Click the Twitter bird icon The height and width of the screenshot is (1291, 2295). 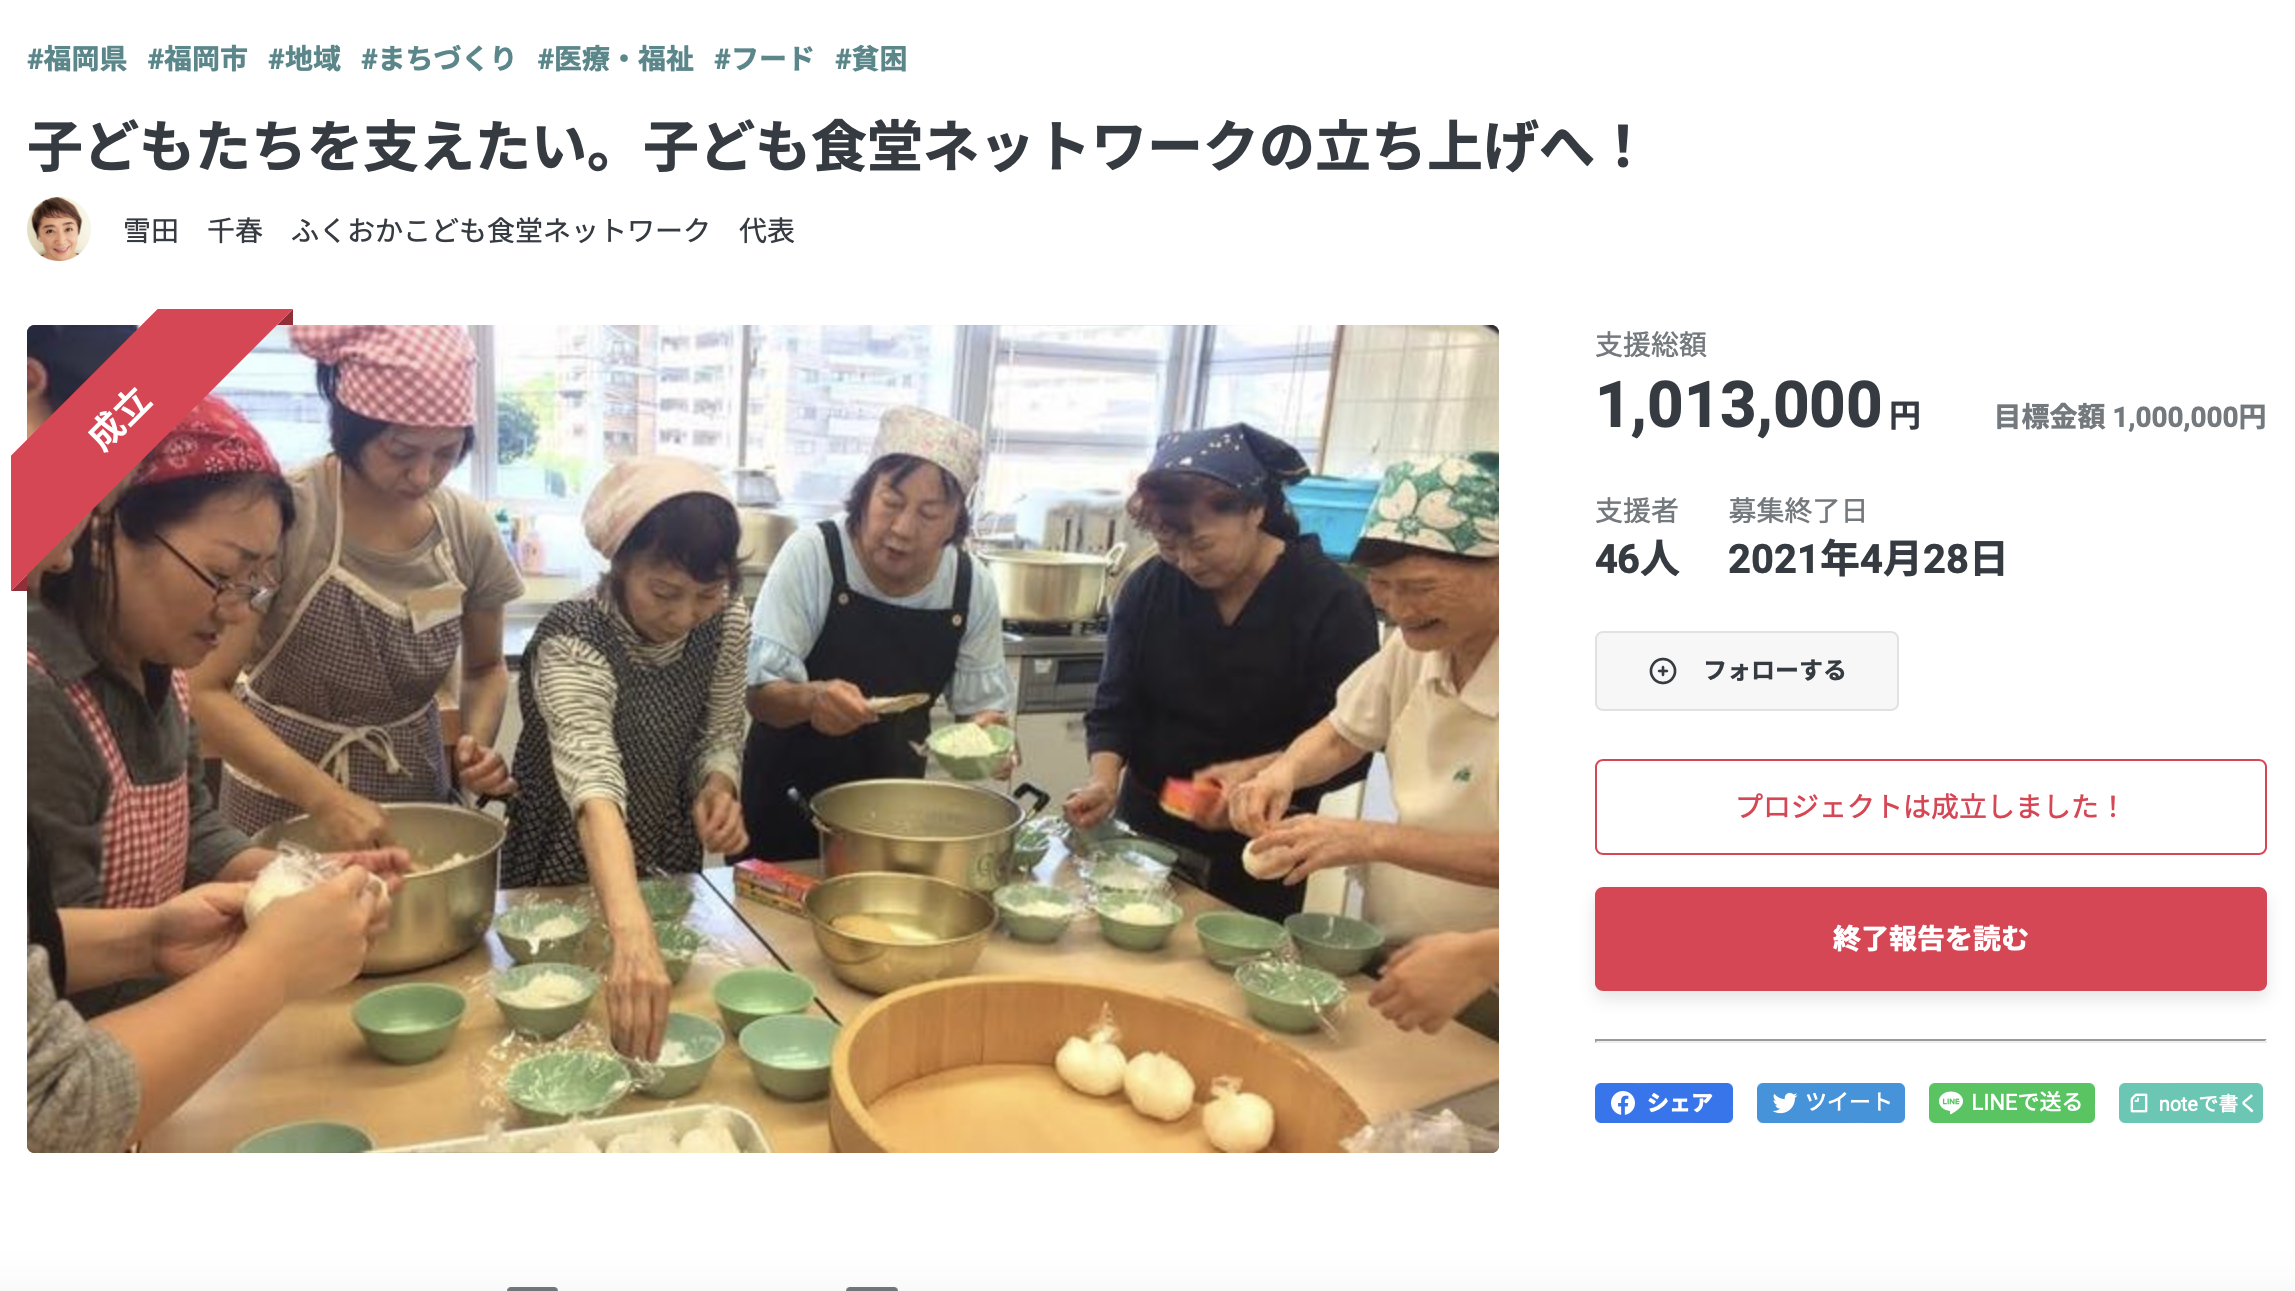point(1784,1103)
